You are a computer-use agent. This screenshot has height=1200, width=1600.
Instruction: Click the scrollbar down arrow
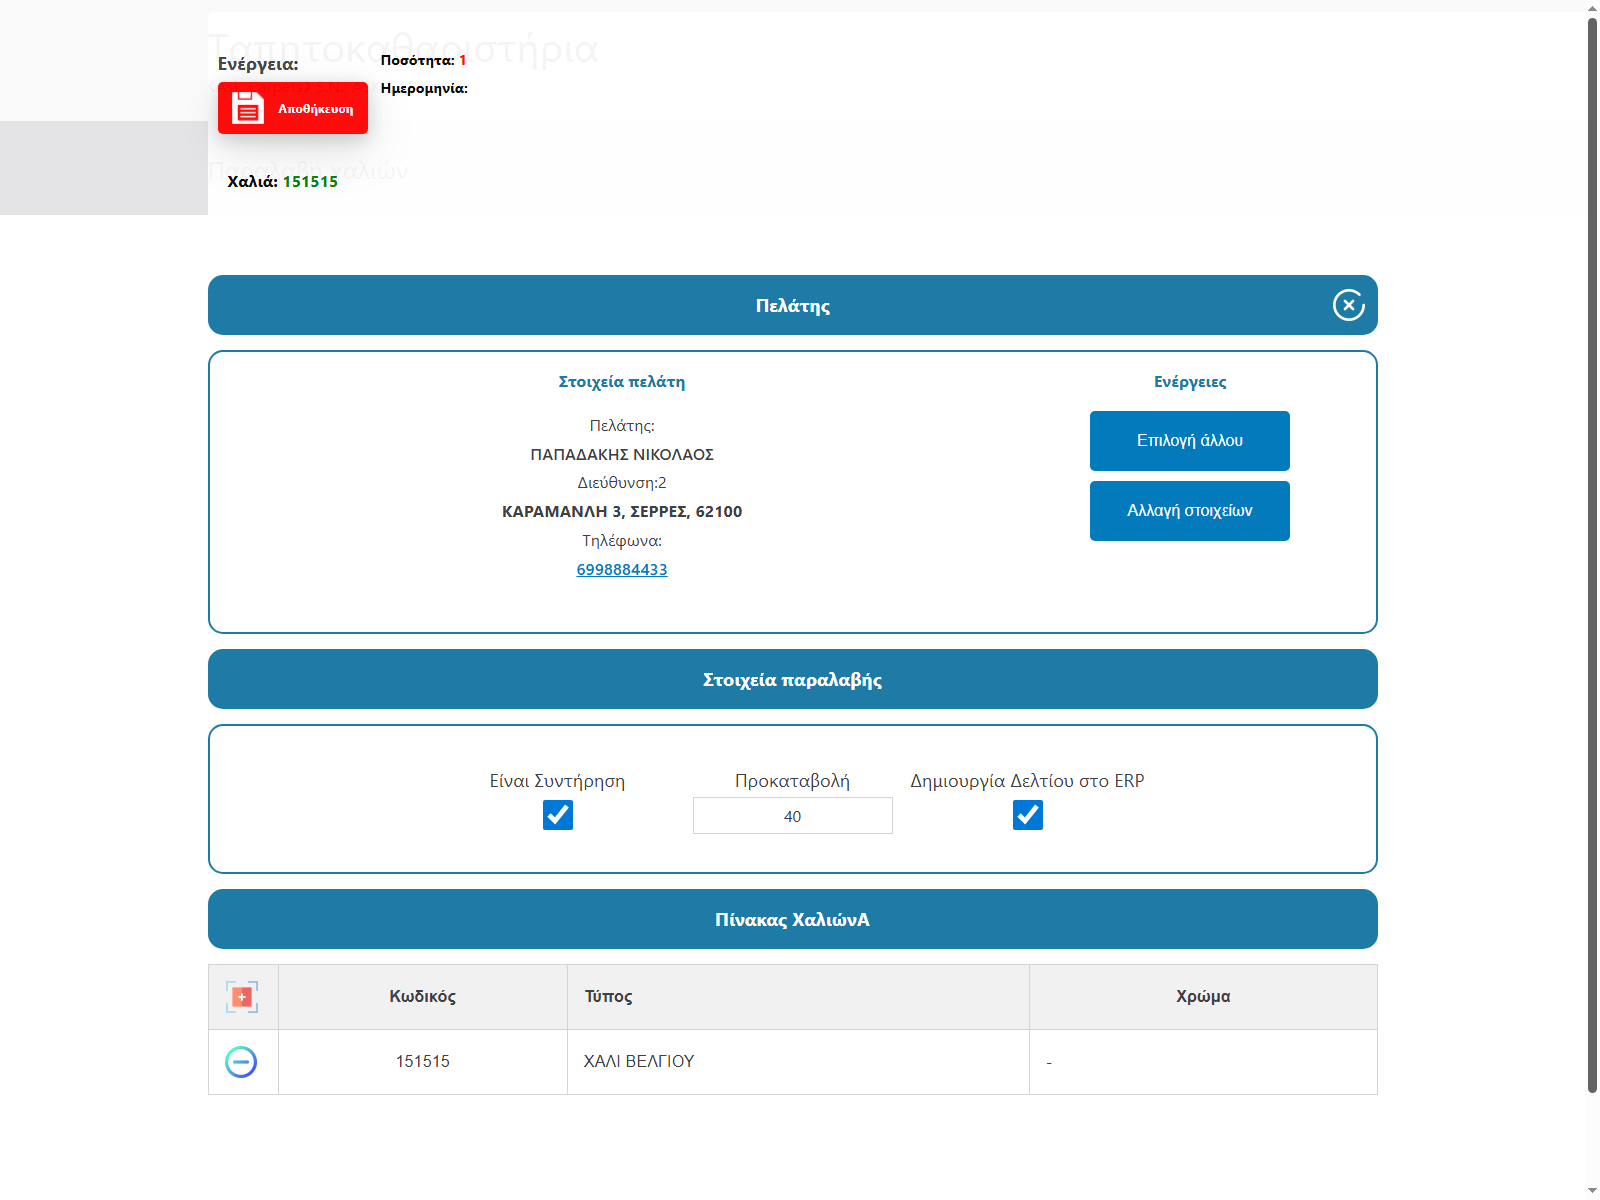point(1593,1192)
